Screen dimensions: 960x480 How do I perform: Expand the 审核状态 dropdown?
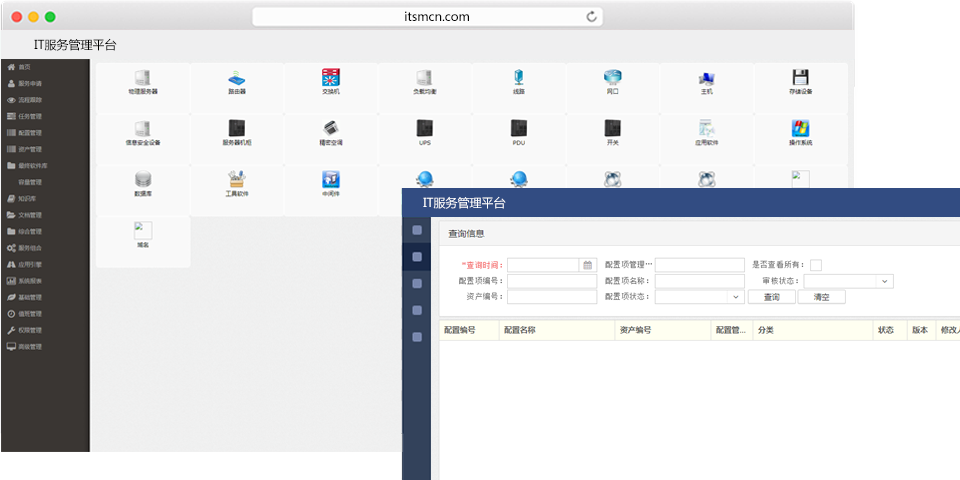[x=885, y=281]
